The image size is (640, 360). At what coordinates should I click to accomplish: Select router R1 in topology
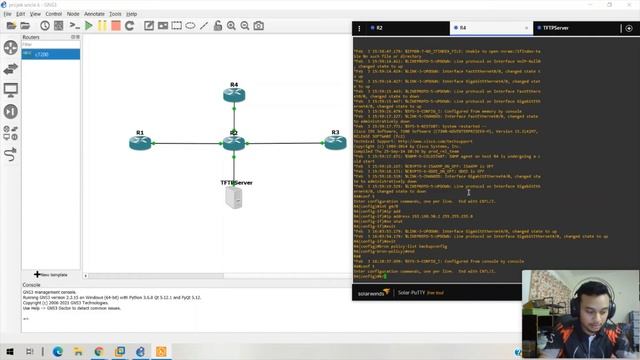coord(140,143)
